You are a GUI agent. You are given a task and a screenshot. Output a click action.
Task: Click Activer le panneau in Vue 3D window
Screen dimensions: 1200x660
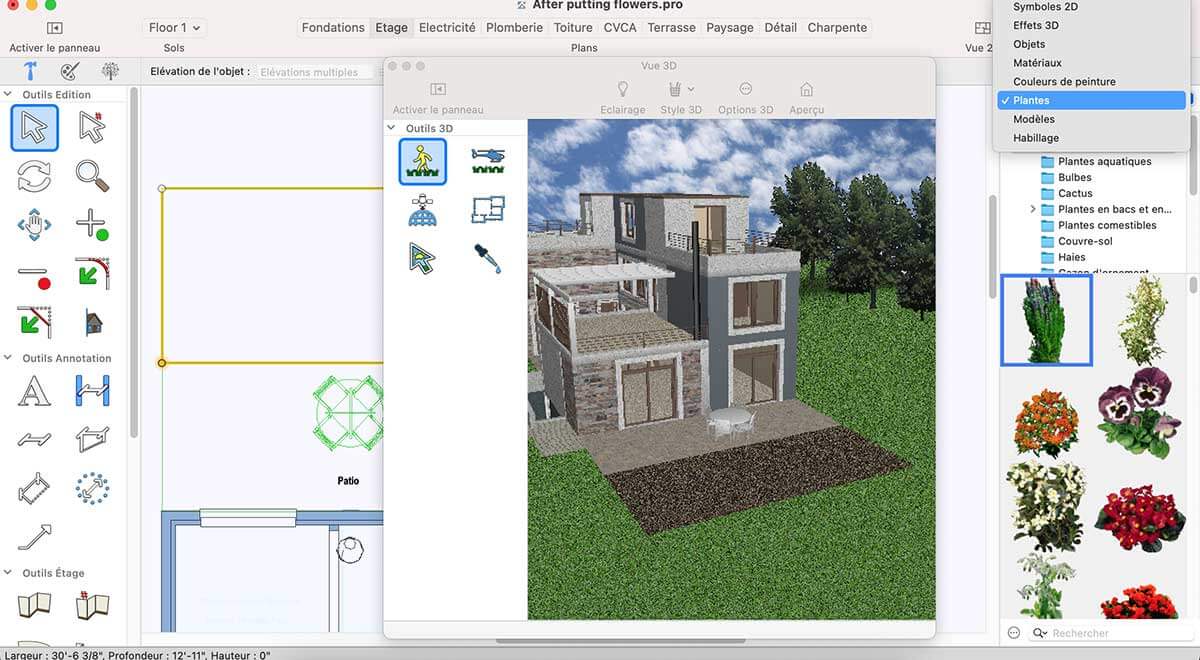click(x=437, y=90)
